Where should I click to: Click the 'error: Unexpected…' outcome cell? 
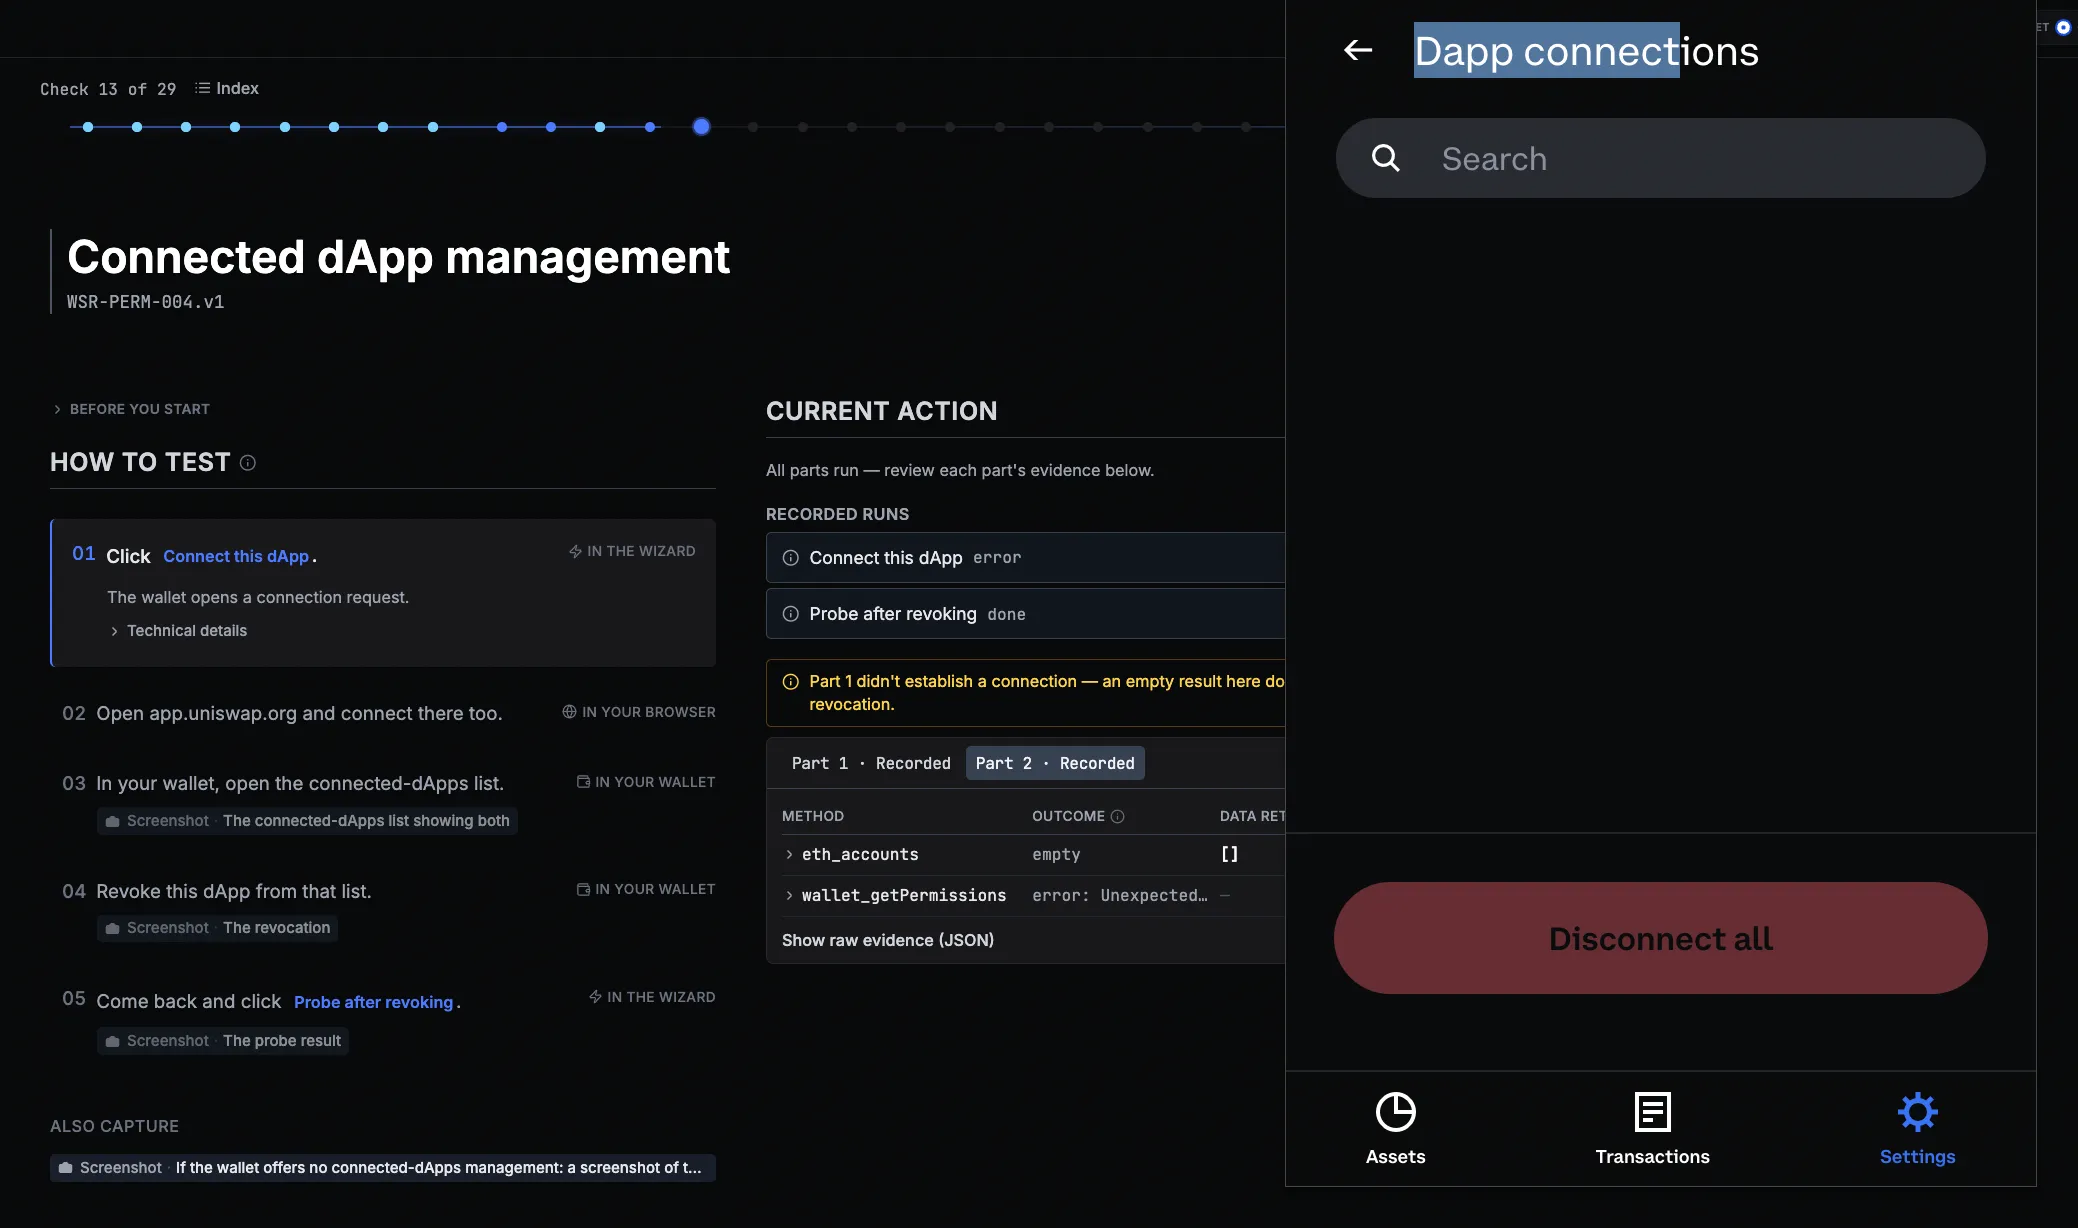coord(1119,895)
